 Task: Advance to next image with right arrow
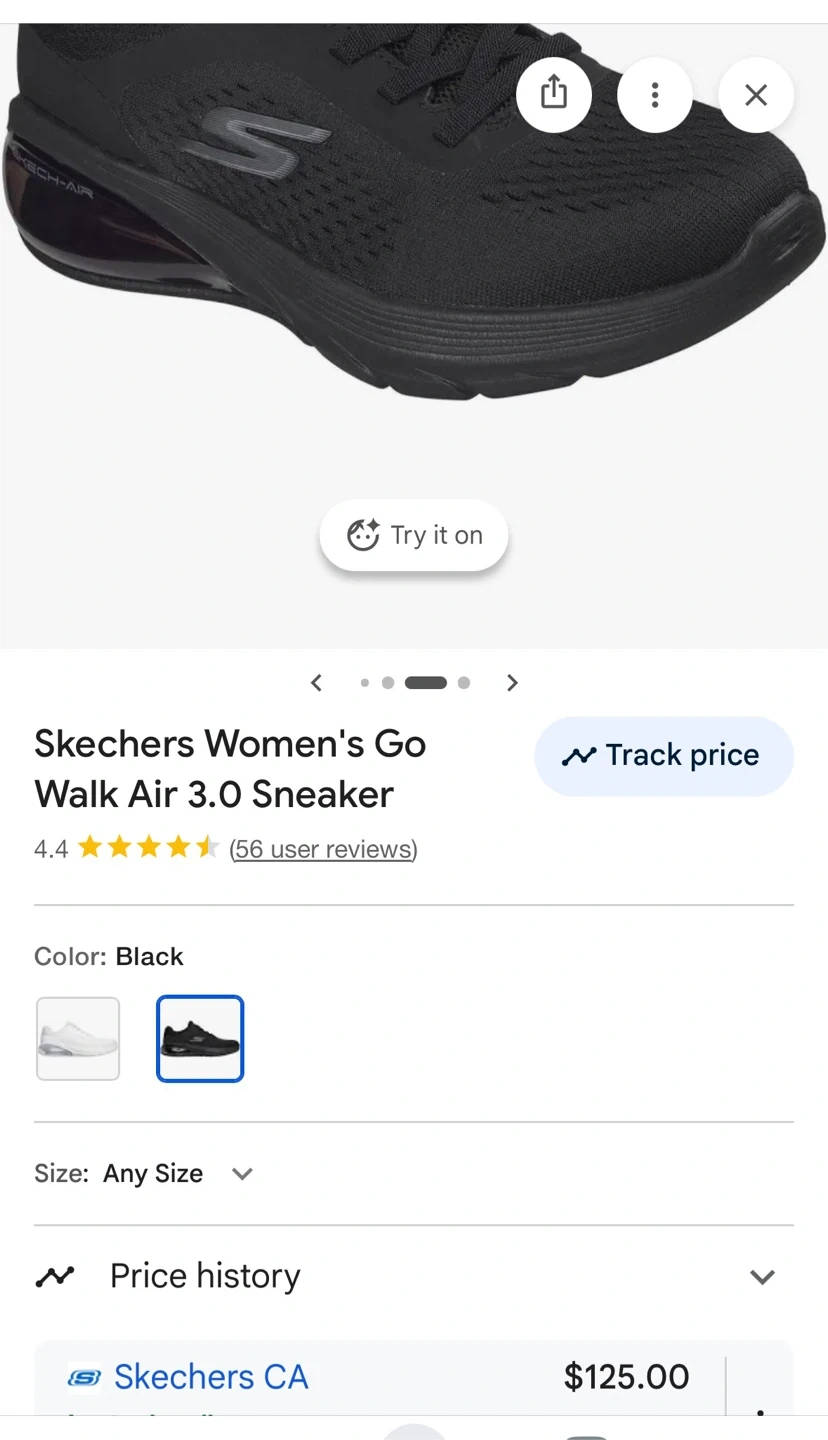click(512, 683)
